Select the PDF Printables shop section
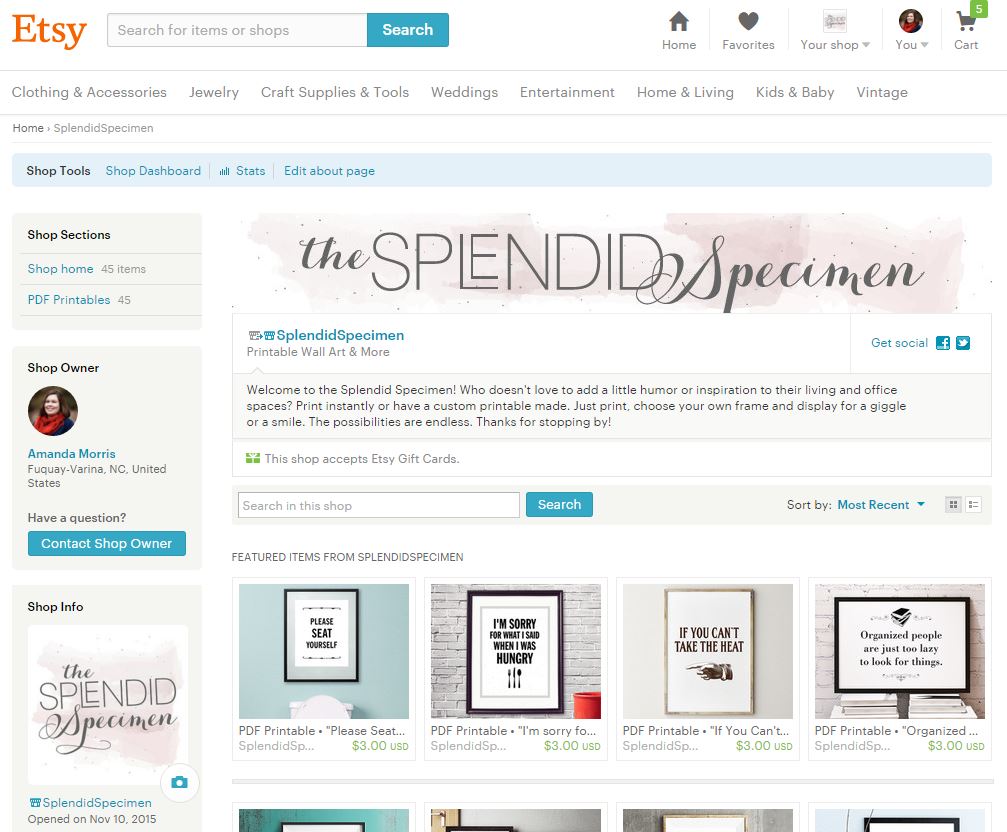The width and height of the screenshot is (1007, 832). click(x=69, y=300)
